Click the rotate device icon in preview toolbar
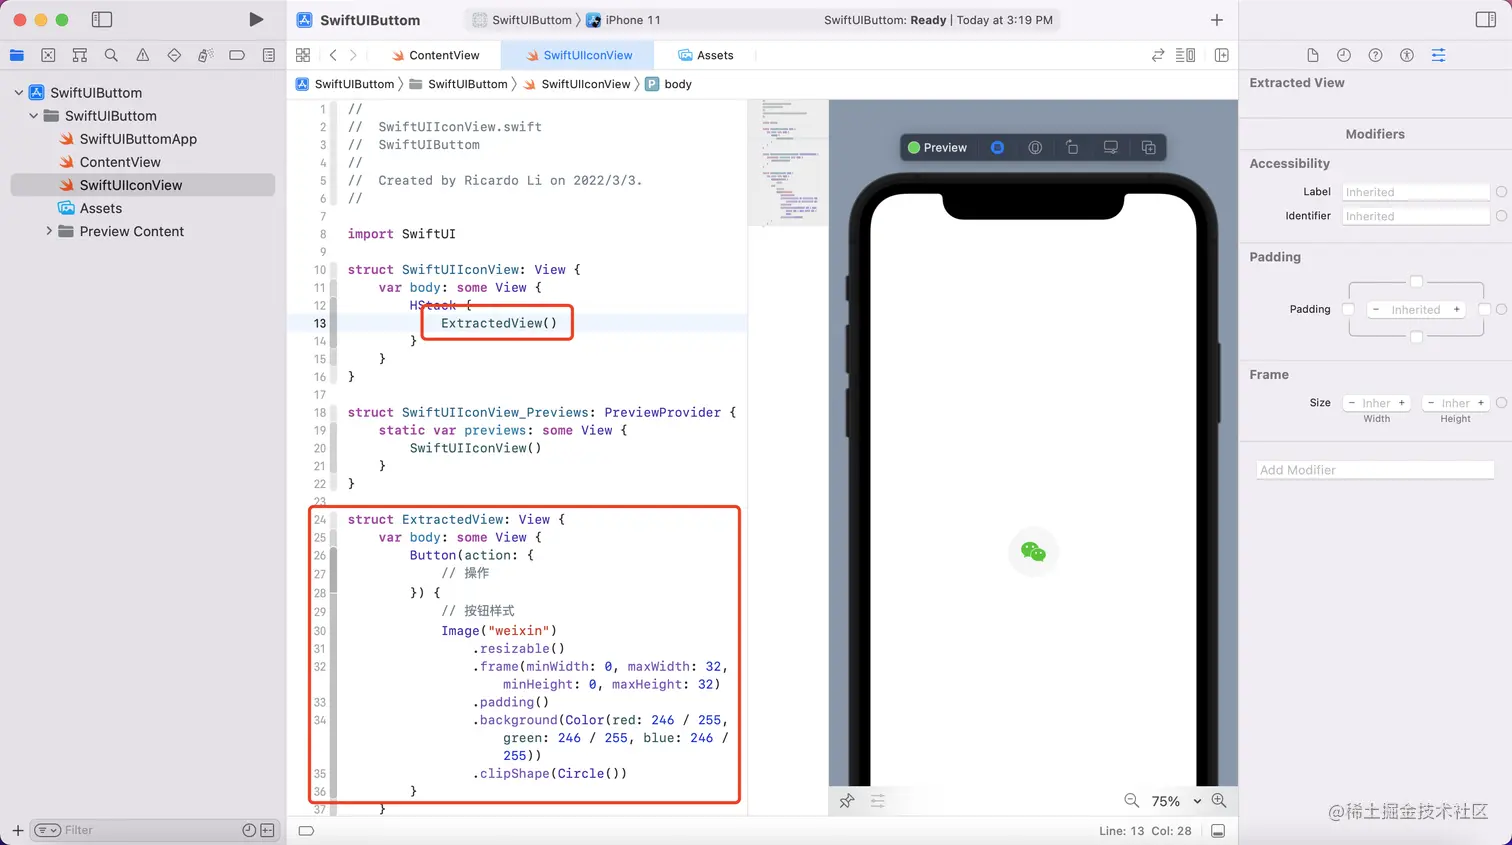Viewport: 1512px width, 845px height. [x=1072, y=147]
